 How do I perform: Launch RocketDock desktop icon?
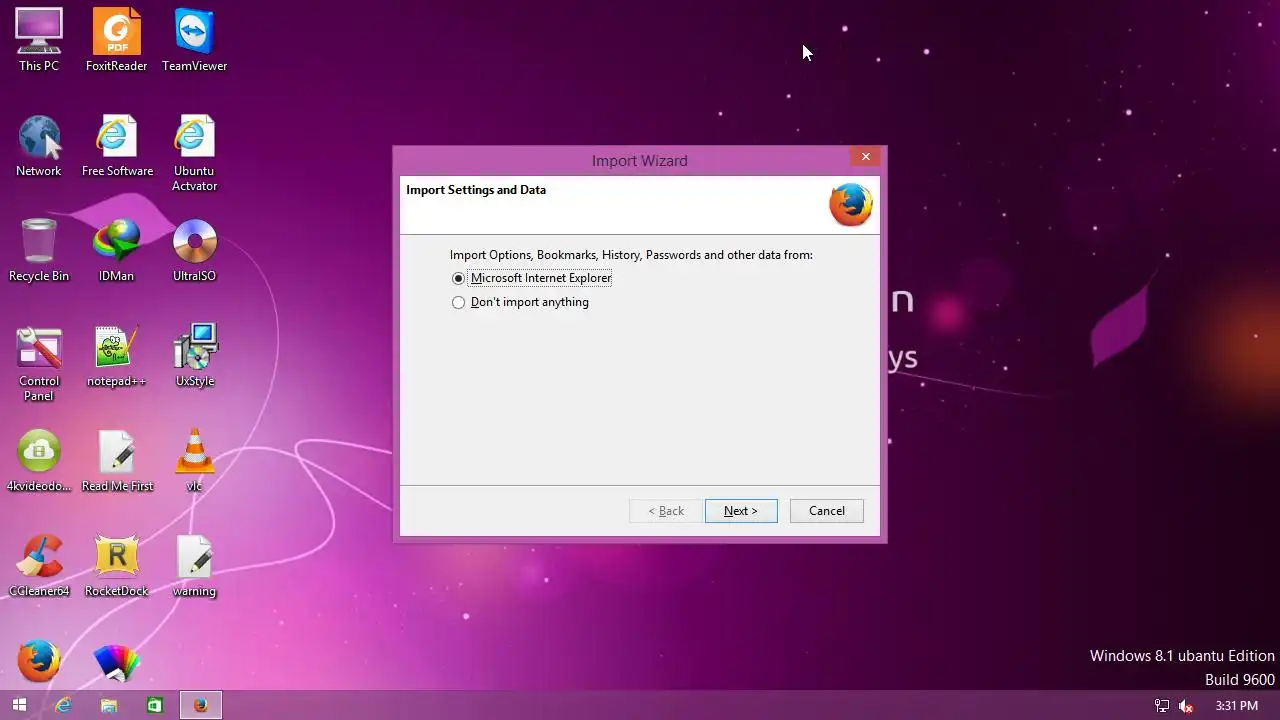(116, 565)
